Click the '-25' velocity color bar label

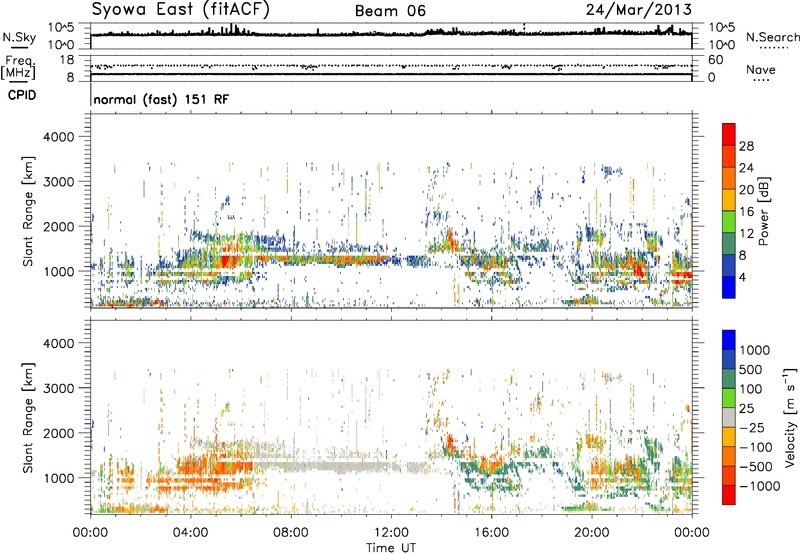point(751,427)
